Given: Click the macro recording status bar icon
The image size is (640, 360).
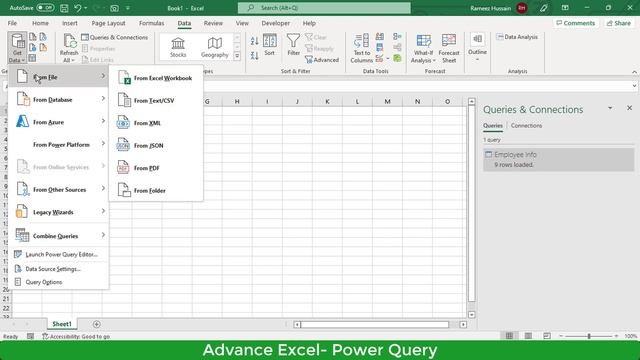Looking at the screenshot, I should point(31,336).
